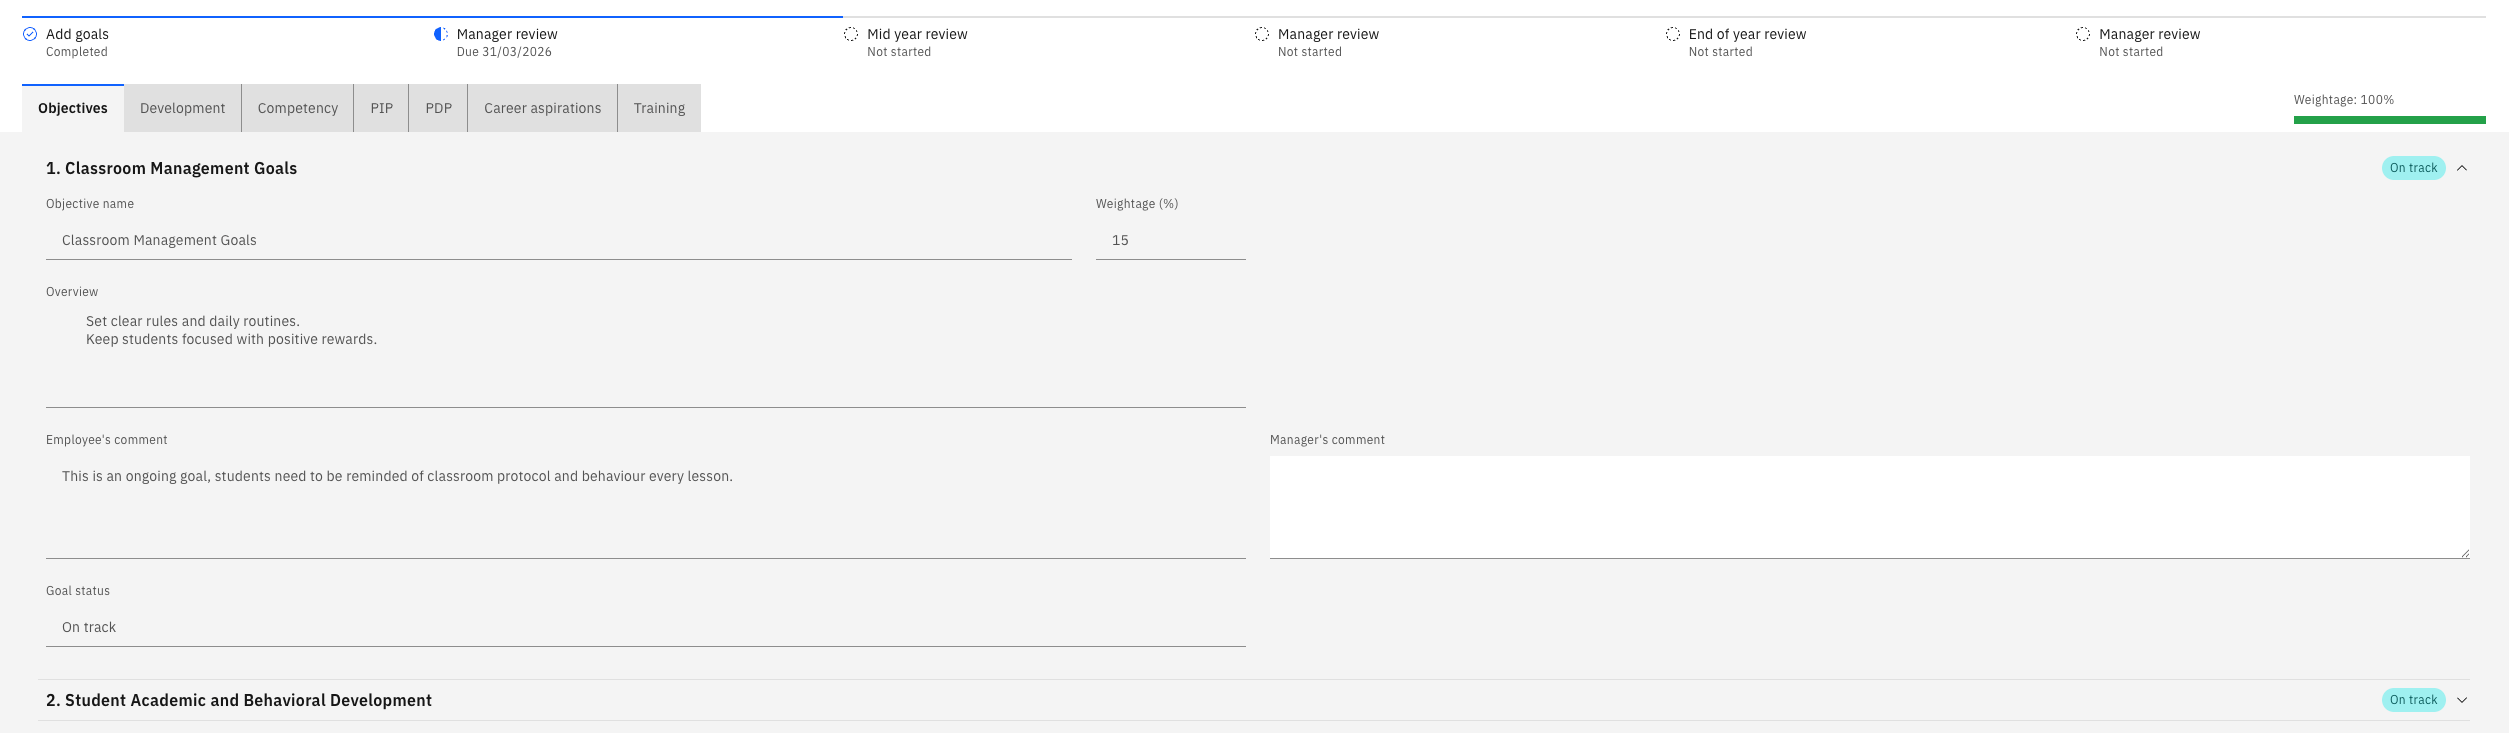The width and height of the screenshot is (2509, 733).
Task: Click the 'Weightage: 100%' label
Action: (x=2344, y=100)
